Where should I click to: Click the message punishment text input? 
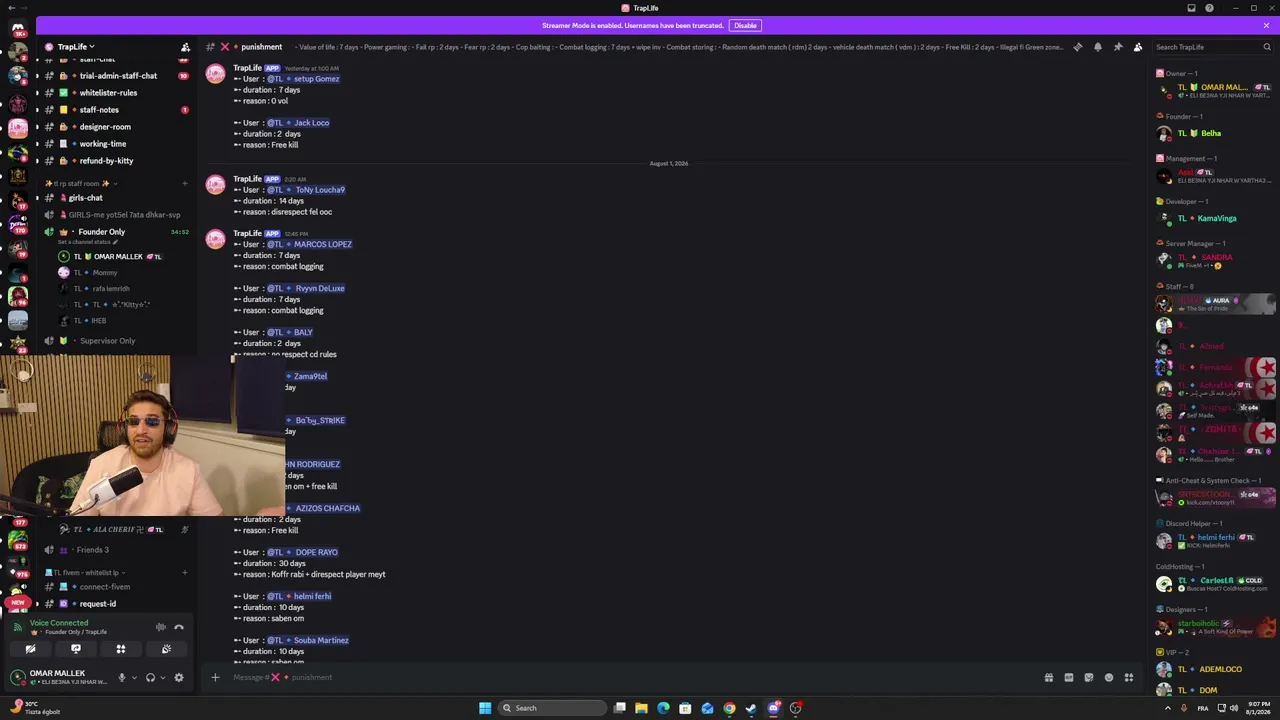[630, 677]
